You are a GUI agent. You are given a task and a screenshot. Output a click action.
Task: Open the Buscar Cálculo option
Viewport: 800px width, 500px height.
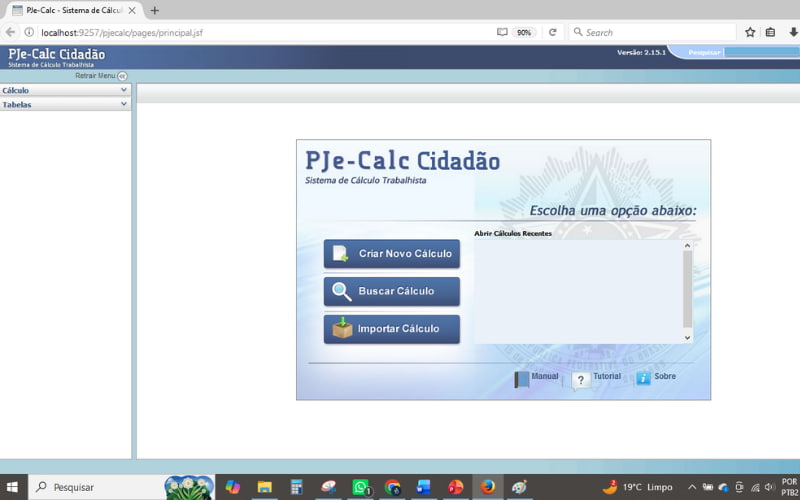click(x=391, y=291)
